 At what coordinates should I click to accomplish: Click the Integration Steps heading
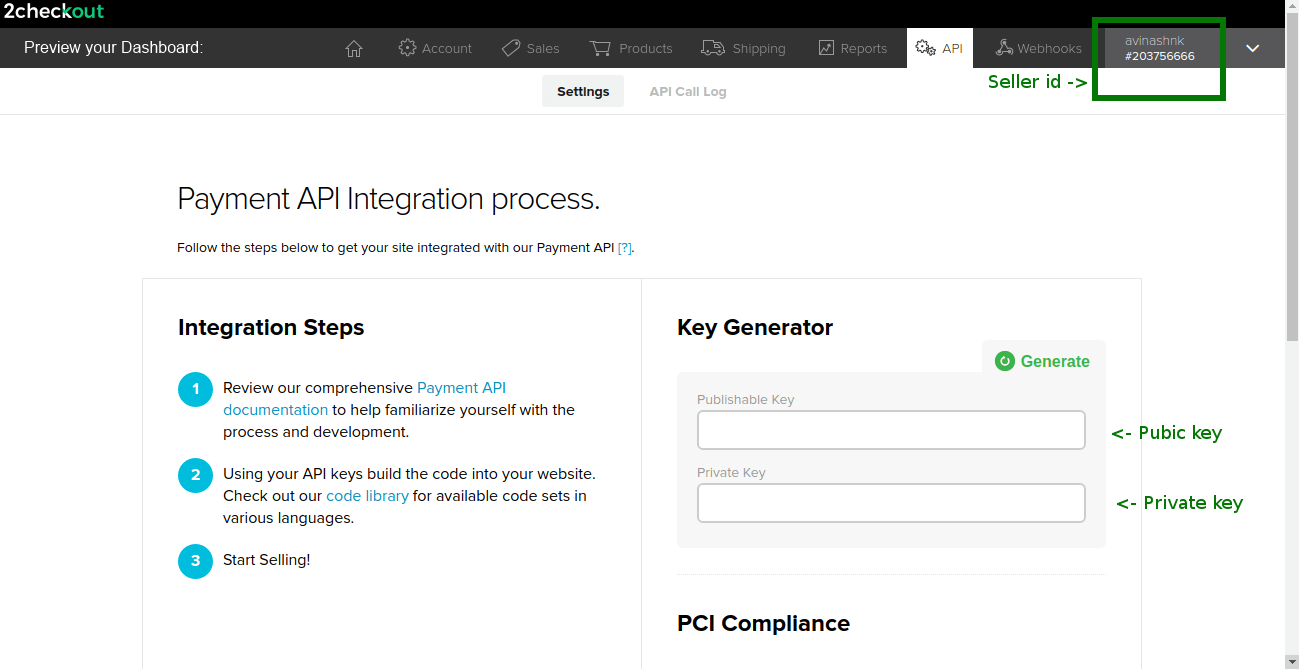pyautogui.click(x=271, y=327)
